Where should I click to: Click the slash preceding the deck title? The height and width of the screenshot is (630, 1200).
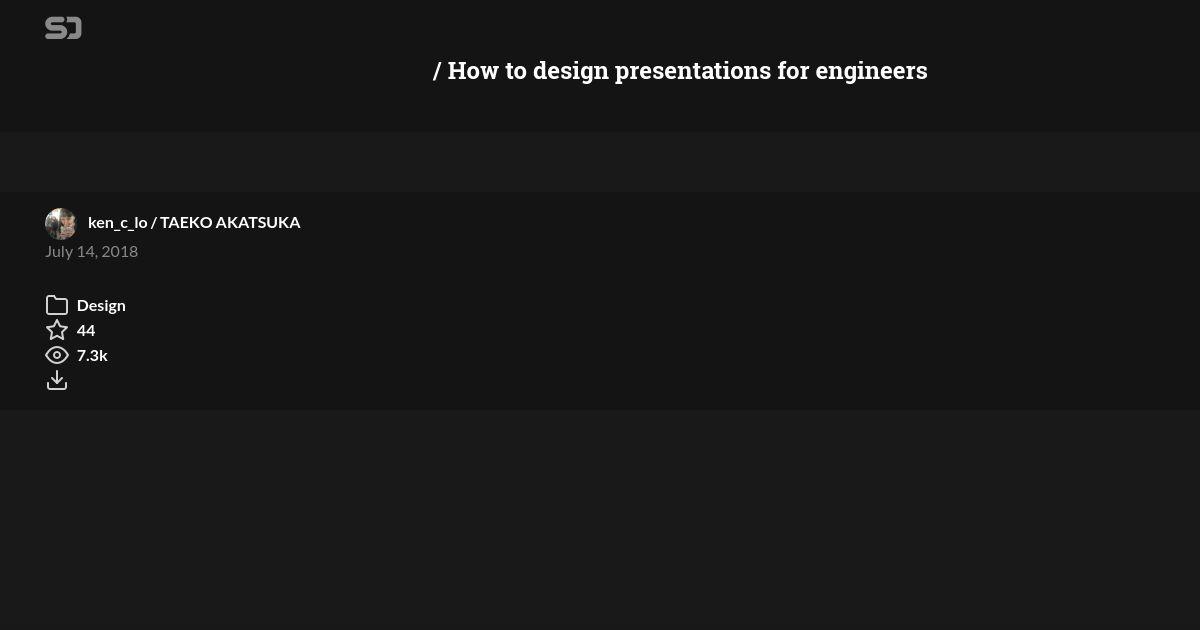coord(437,71)
